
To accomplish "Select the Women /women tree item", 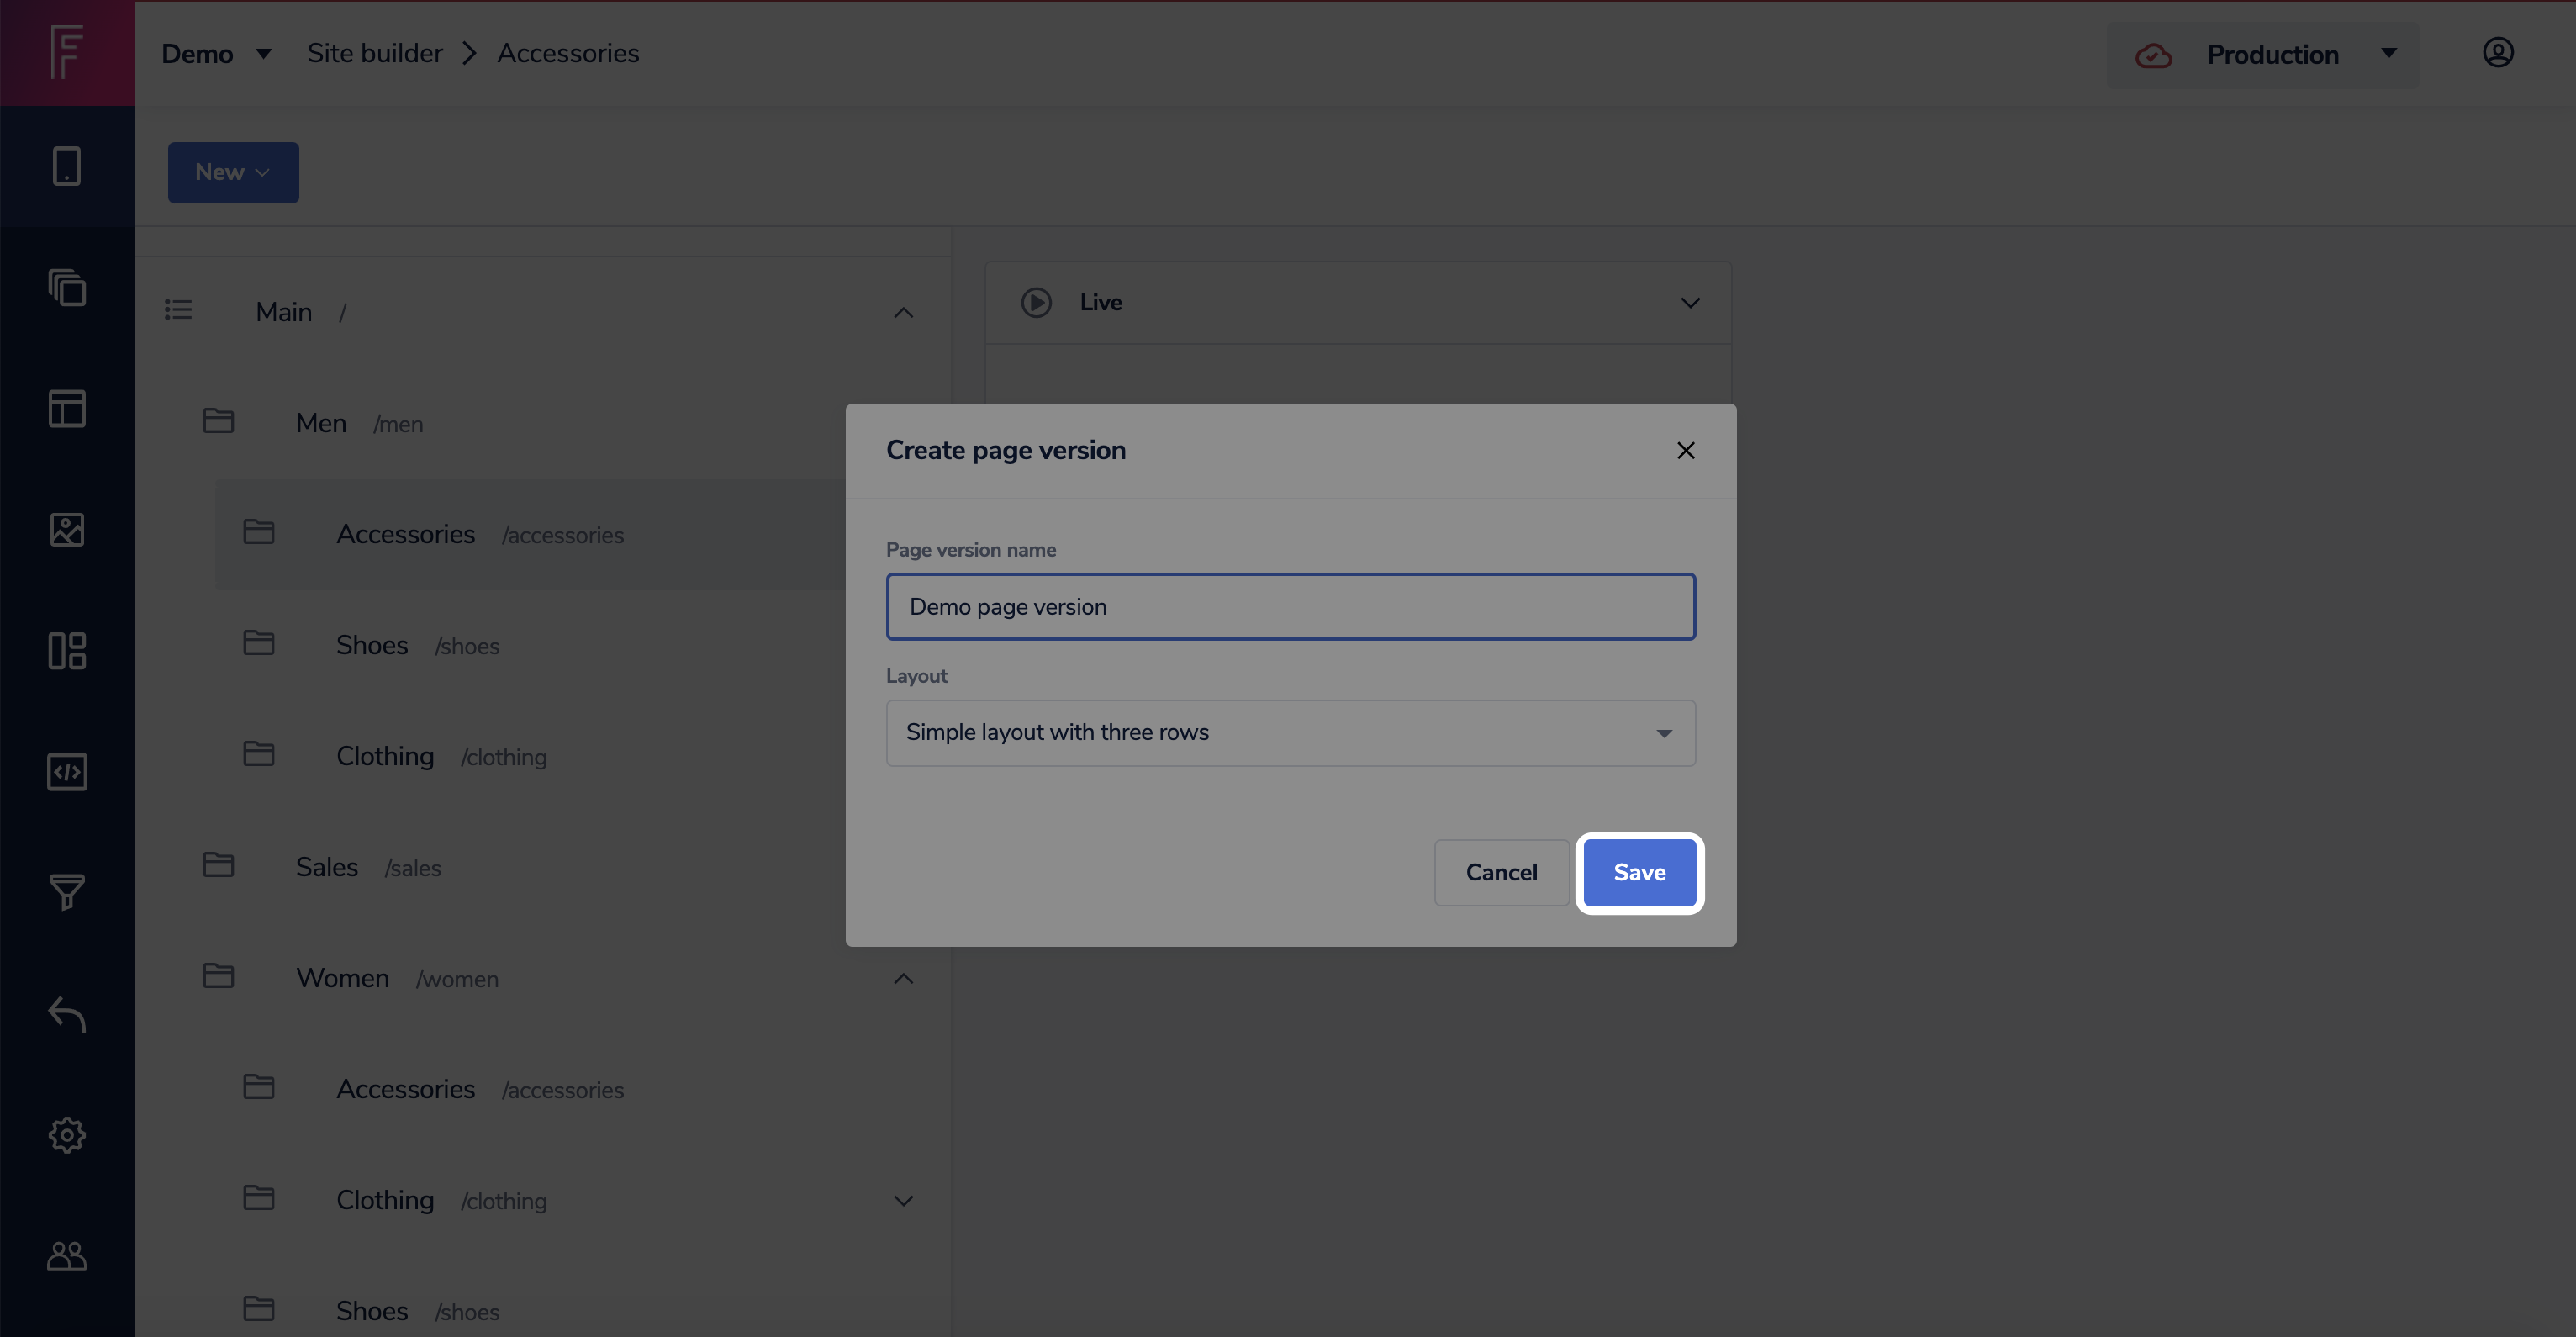I will click(397, 978).
